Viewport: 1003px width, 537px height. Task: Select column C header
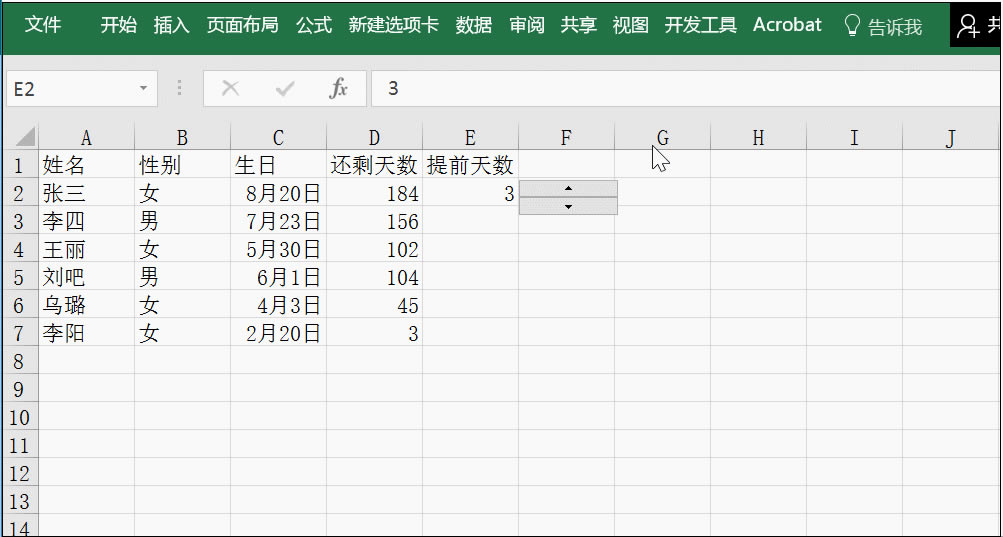coord(278,137)
